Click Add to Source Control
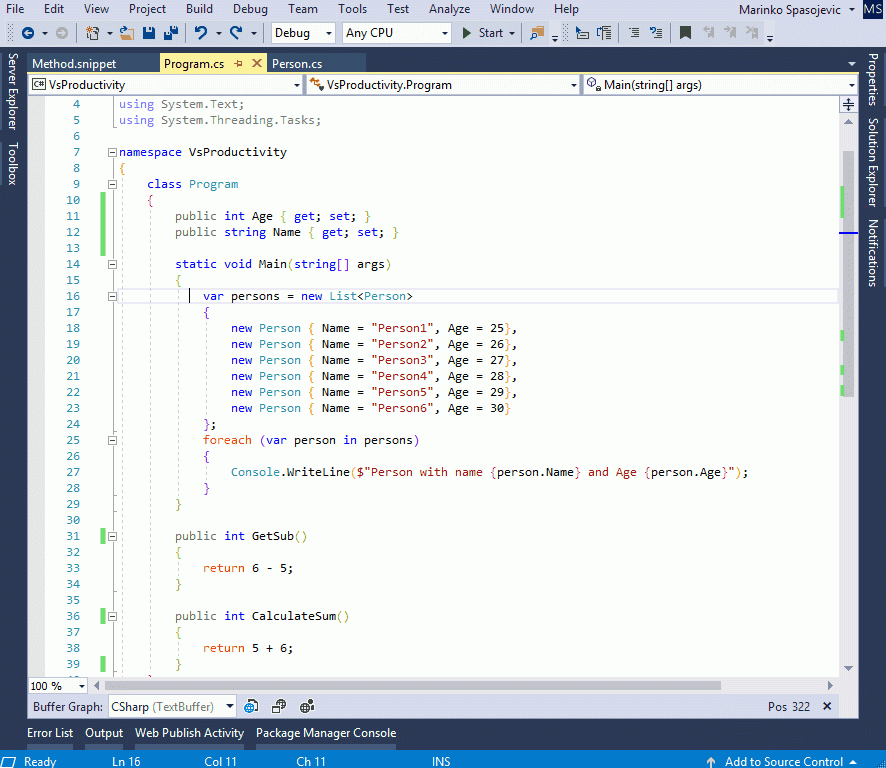The image size is (886, 768). (783, 761)
